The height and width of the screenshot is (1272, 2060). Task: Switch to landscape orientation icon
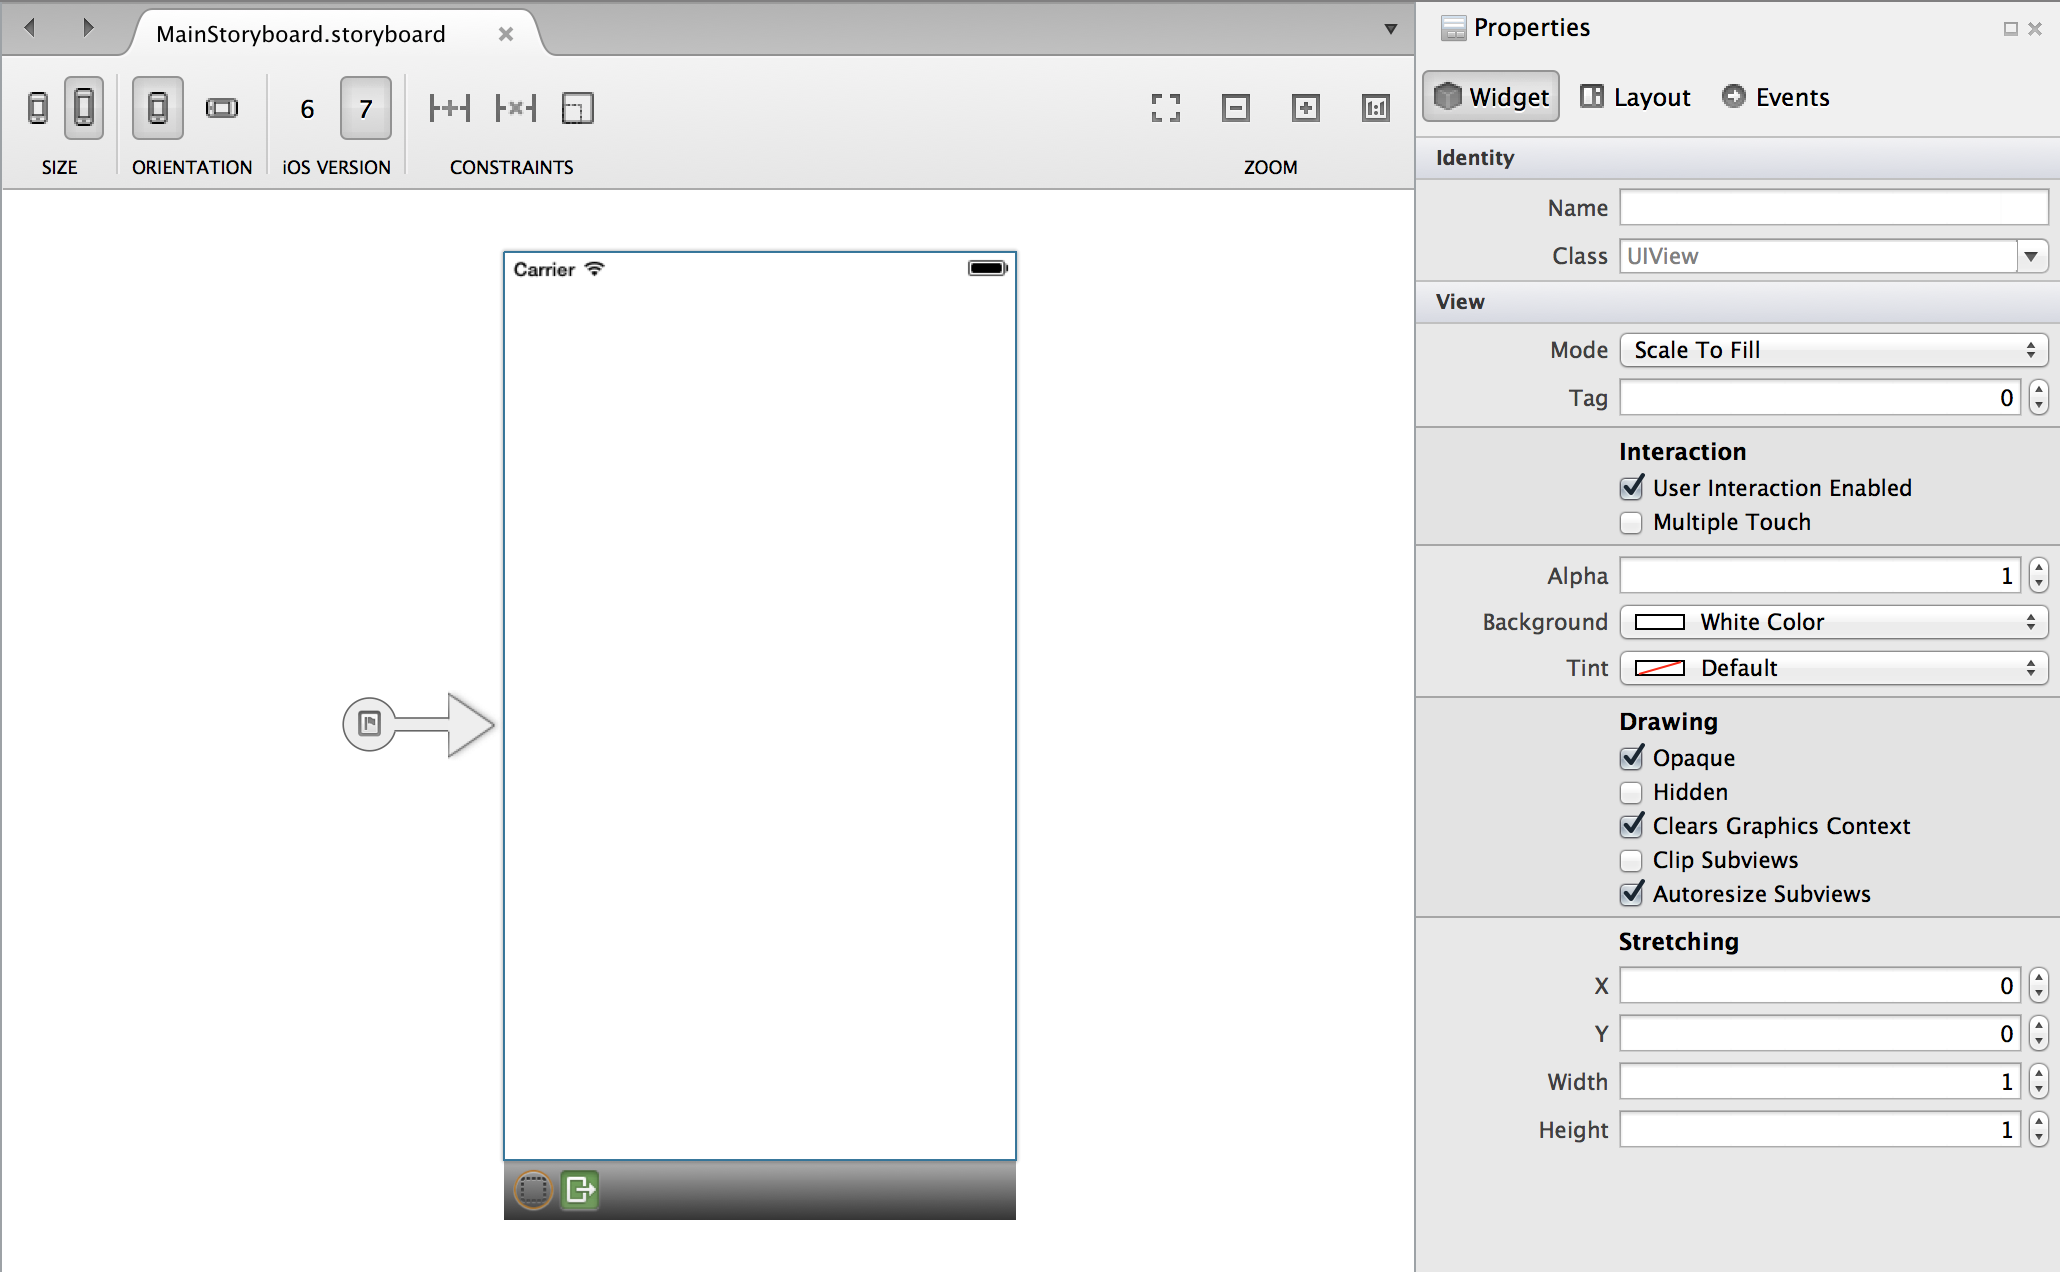222,108
